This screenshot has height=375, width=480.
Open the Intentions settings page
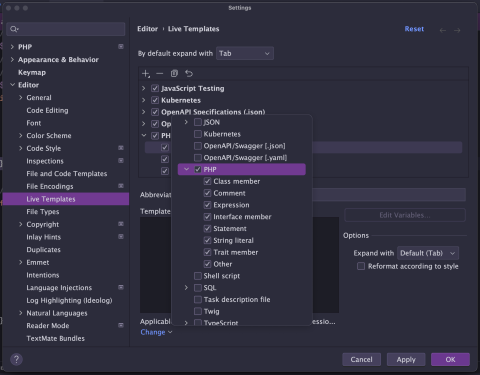click(x=43, y=275)
